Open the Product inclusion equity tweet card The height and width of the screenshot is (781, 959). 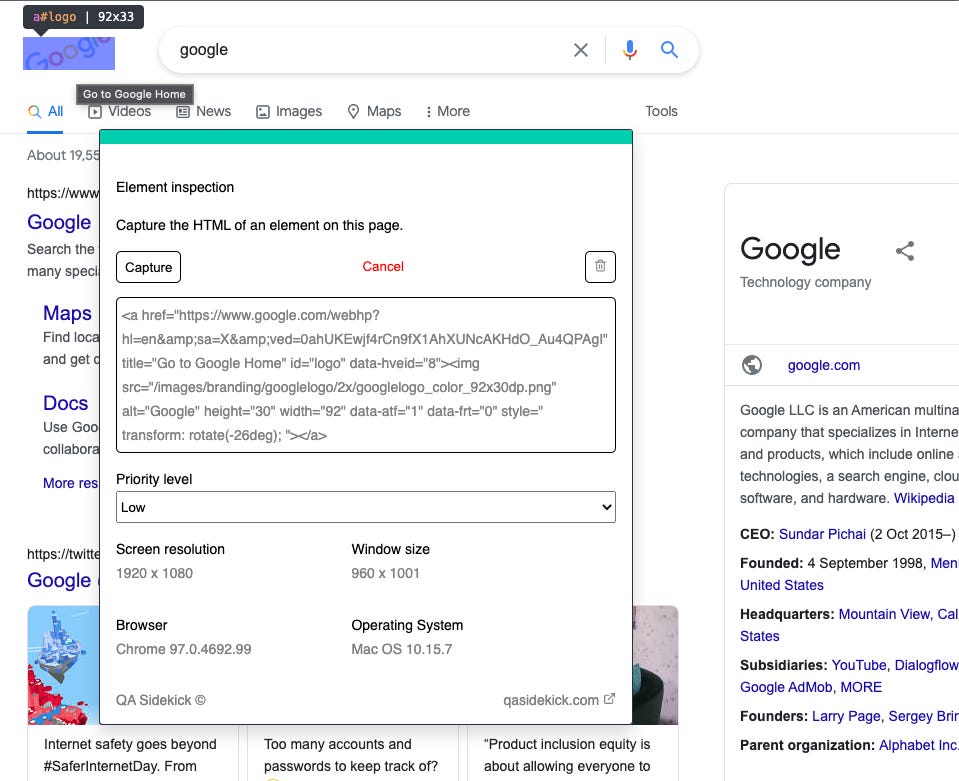coord(572,755)
